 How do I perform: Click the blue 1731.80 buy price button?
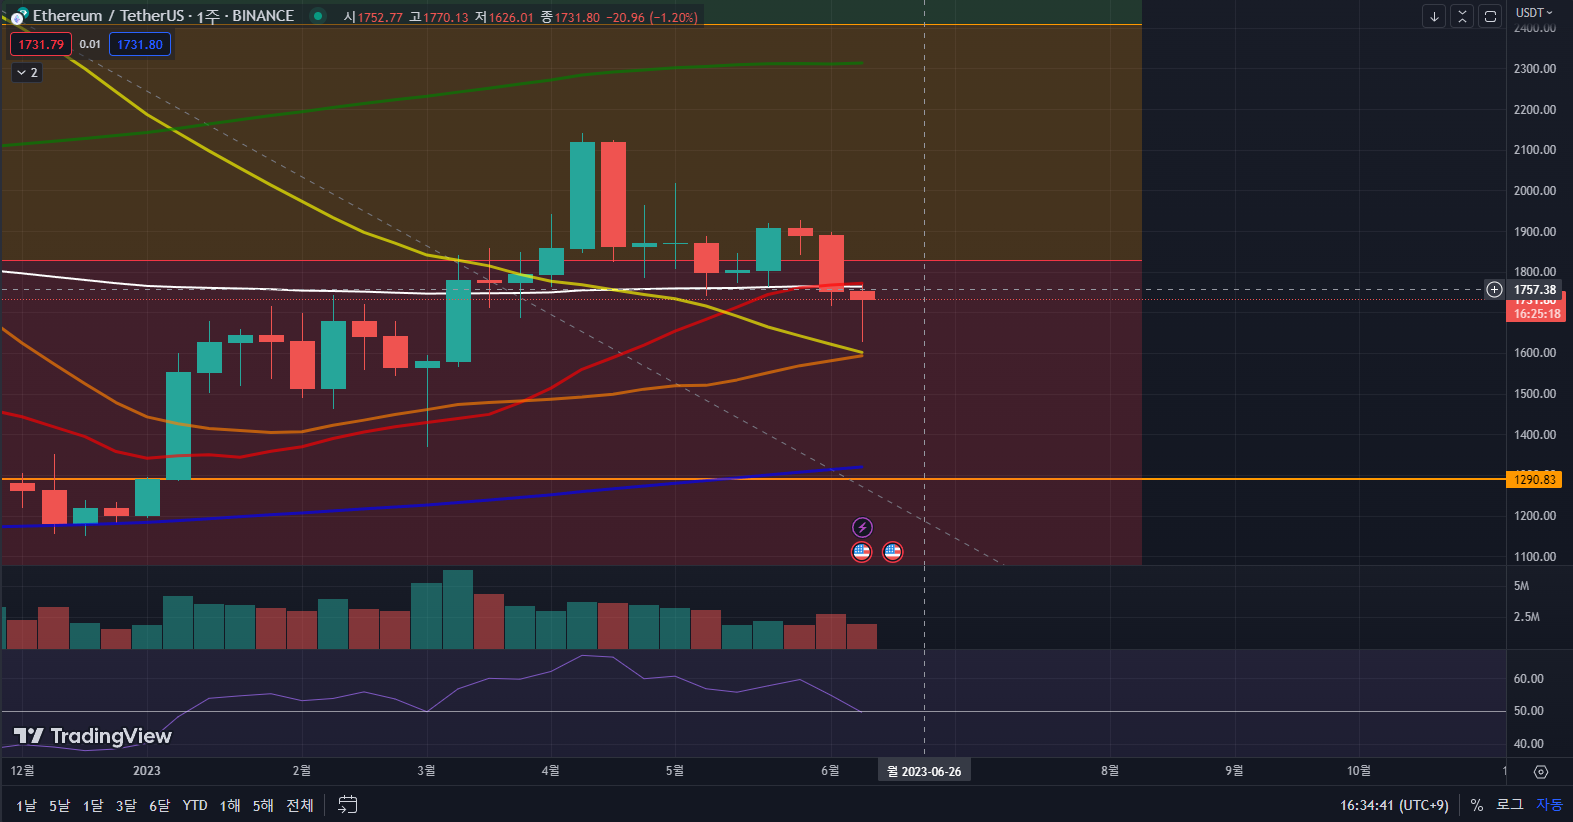tap(140, 45)
